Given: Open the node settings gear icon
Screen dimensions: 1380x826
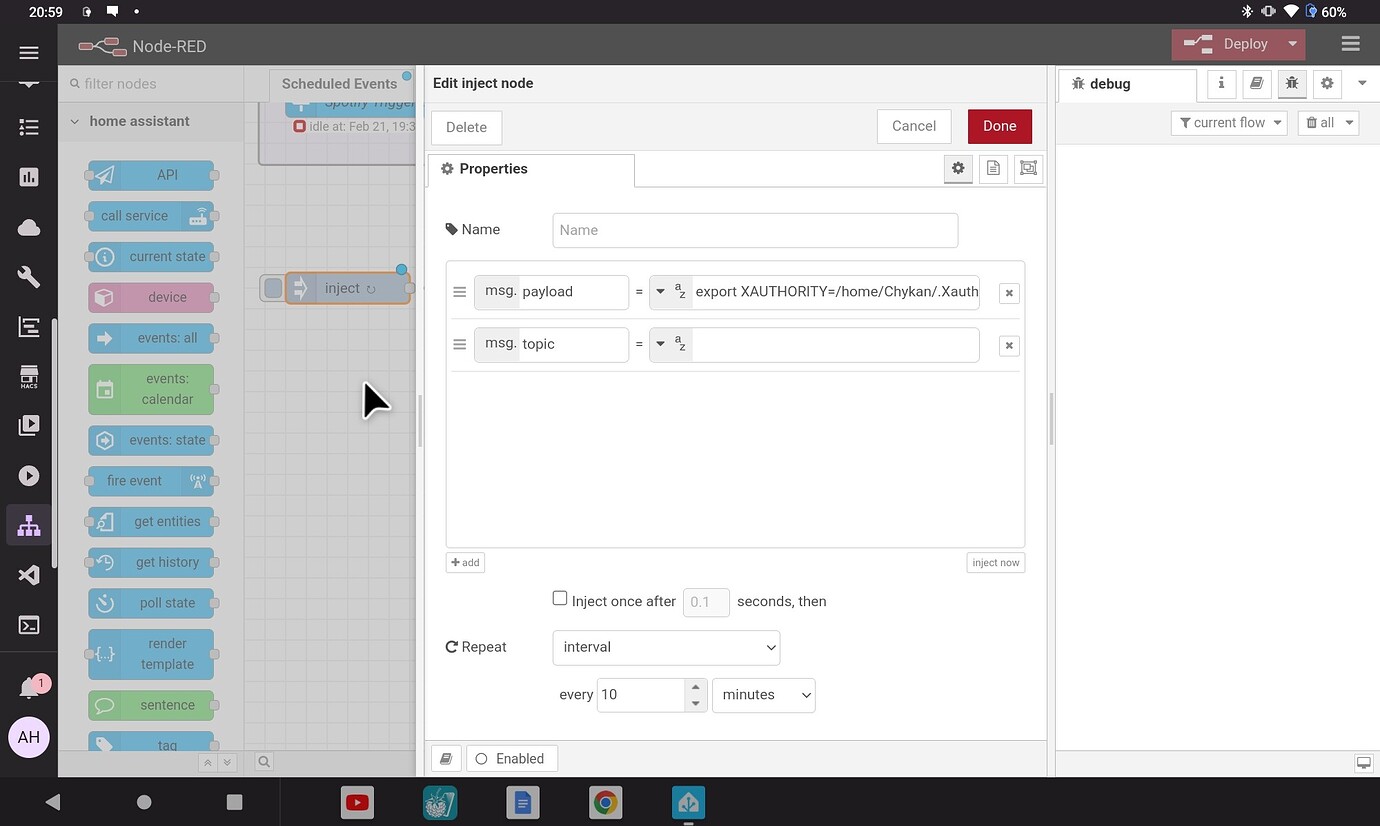Looking at the screenshot, I should [958, 169].
